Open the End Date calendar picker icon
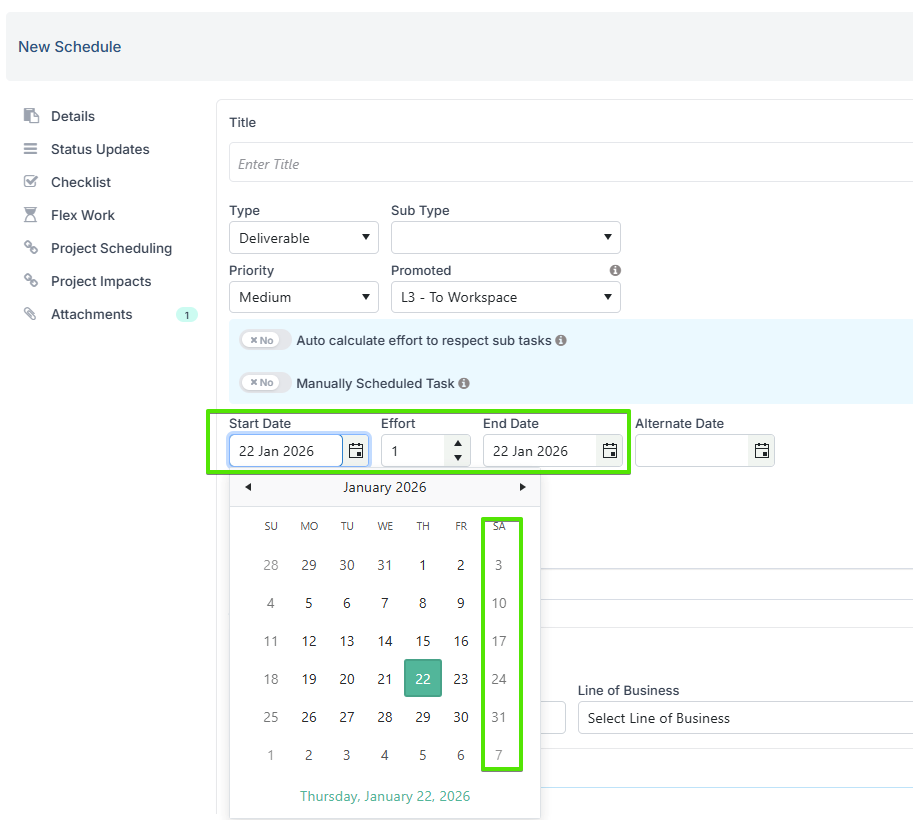The image size is (913, 820). (x=609, y=451)
